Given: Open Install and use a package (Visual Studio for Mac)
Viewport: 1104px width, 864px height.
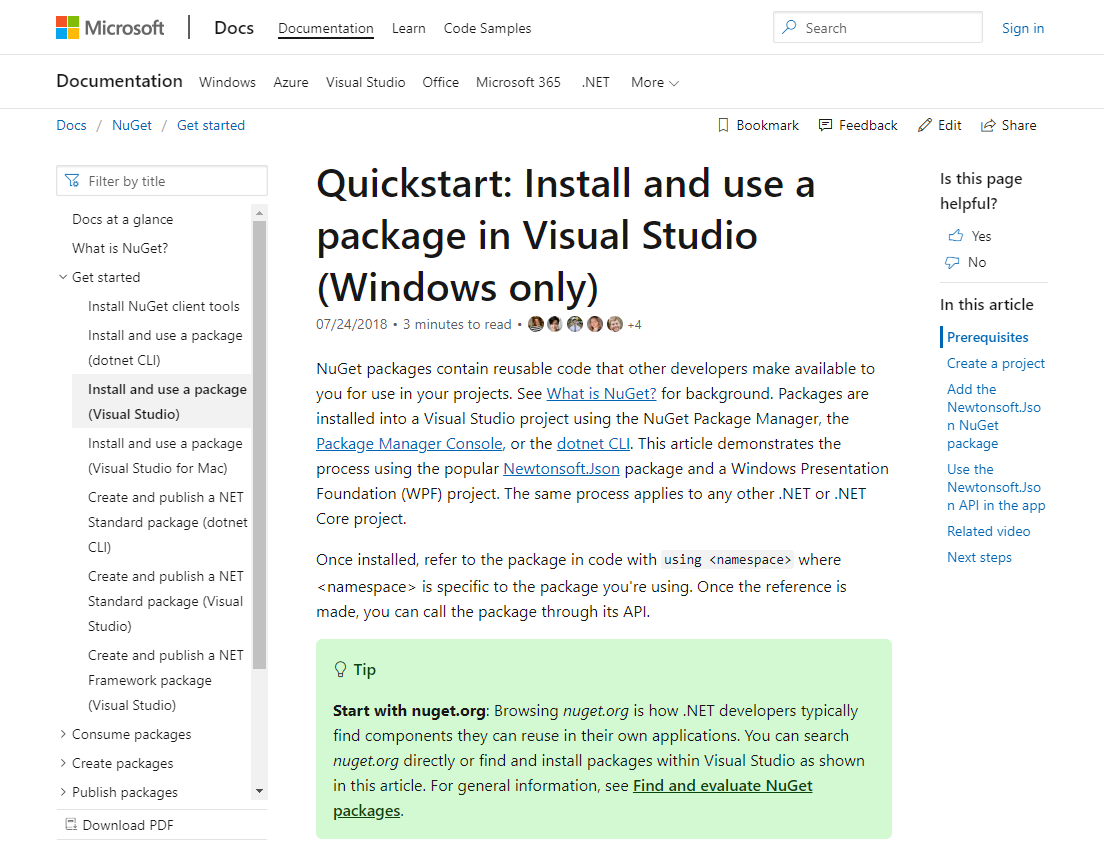Looking at the screenshot, I should [x=165, y=456].
